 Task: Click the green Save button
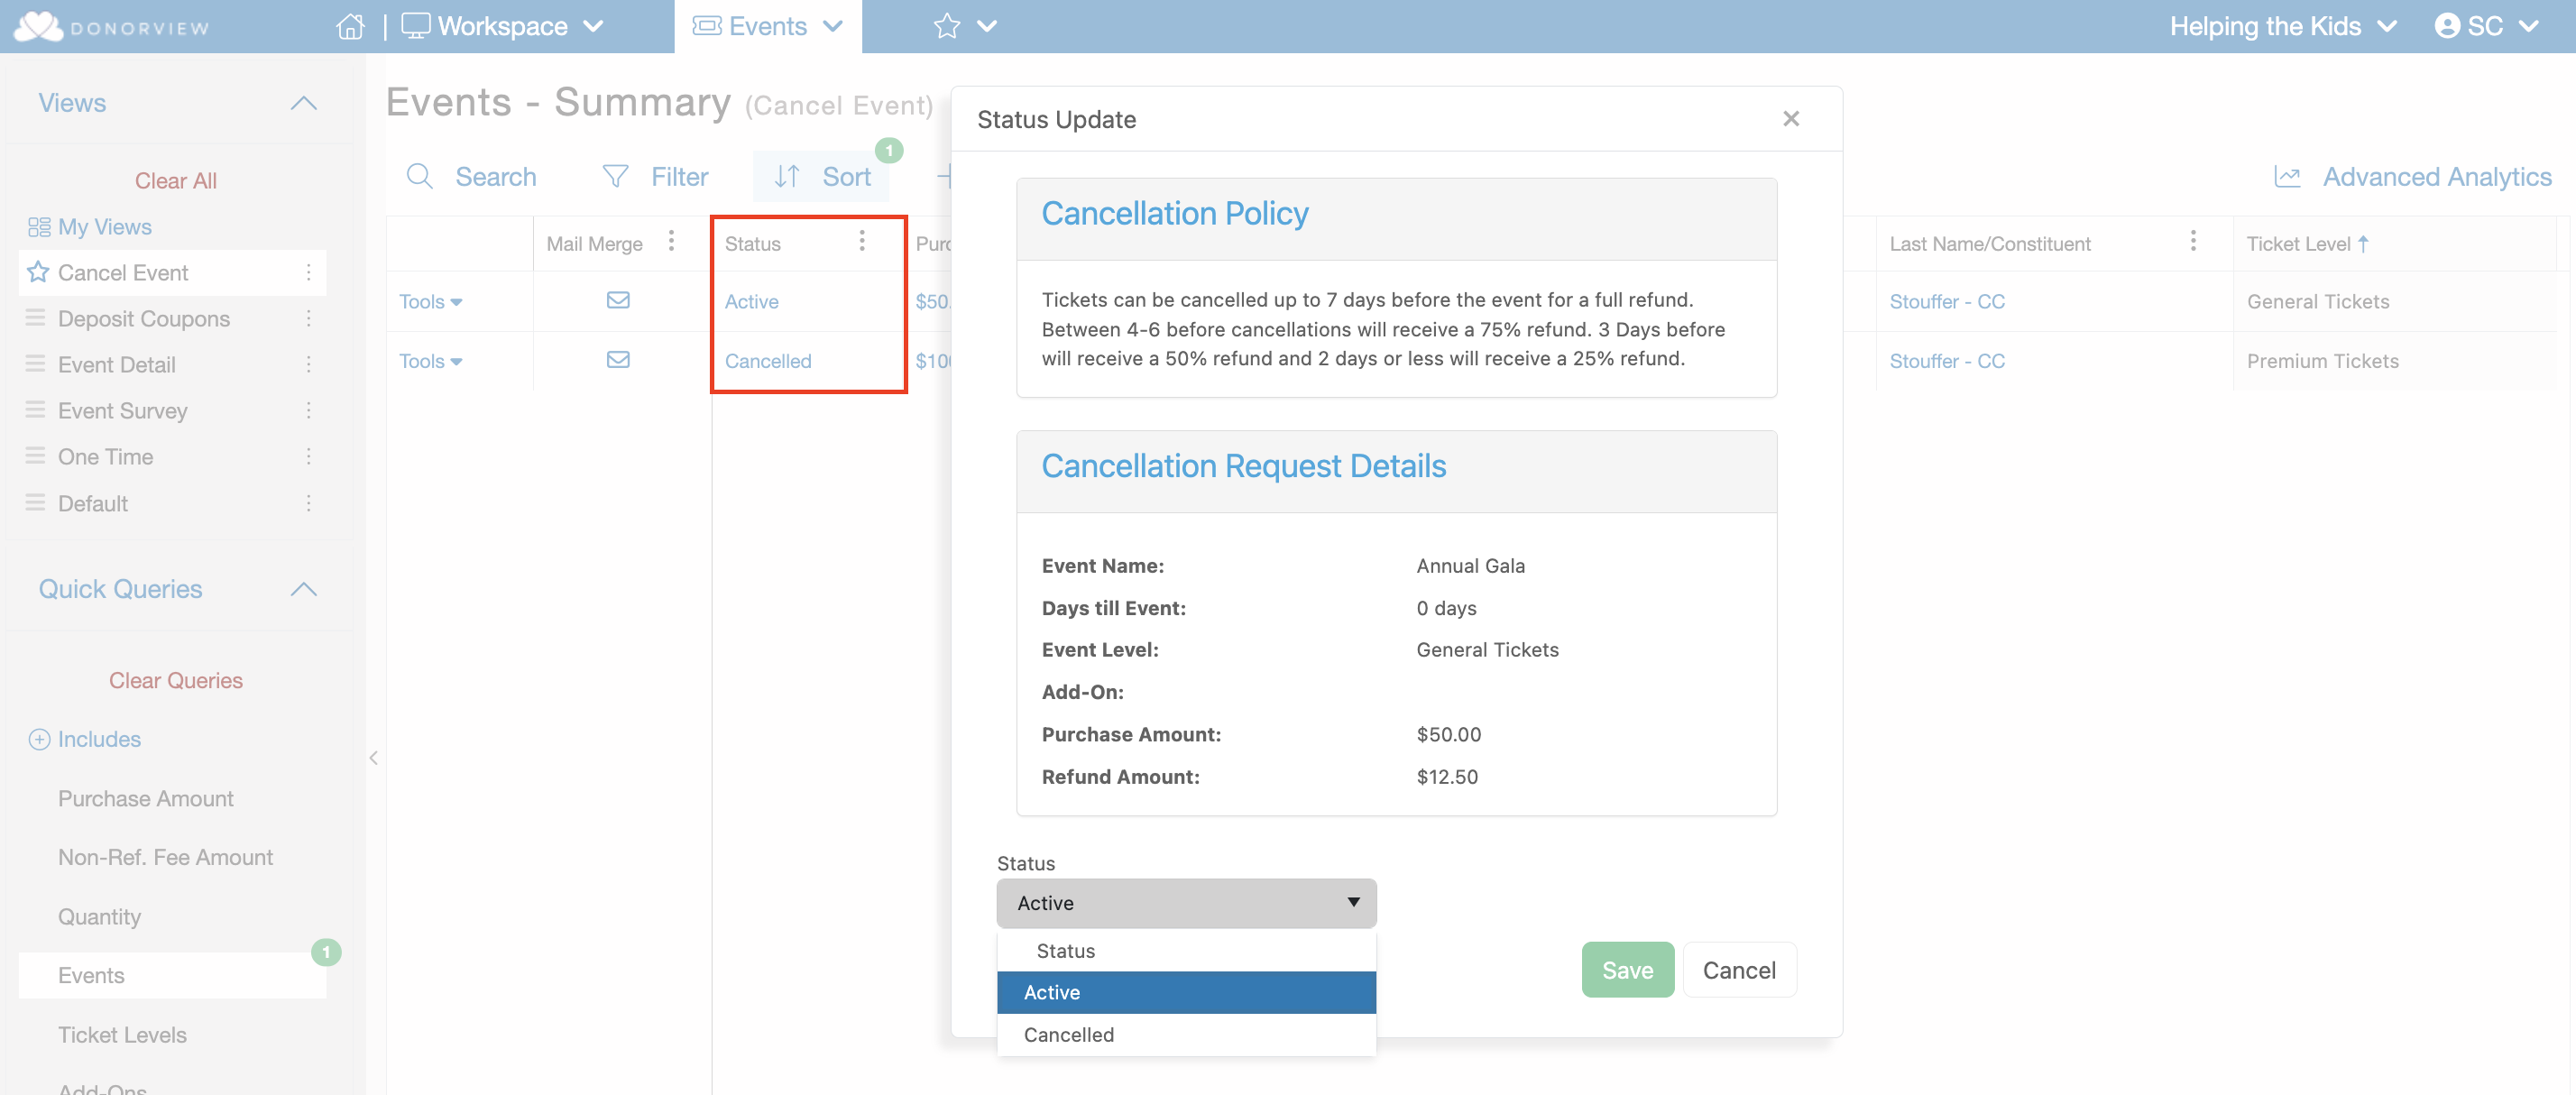(1627, 970)
